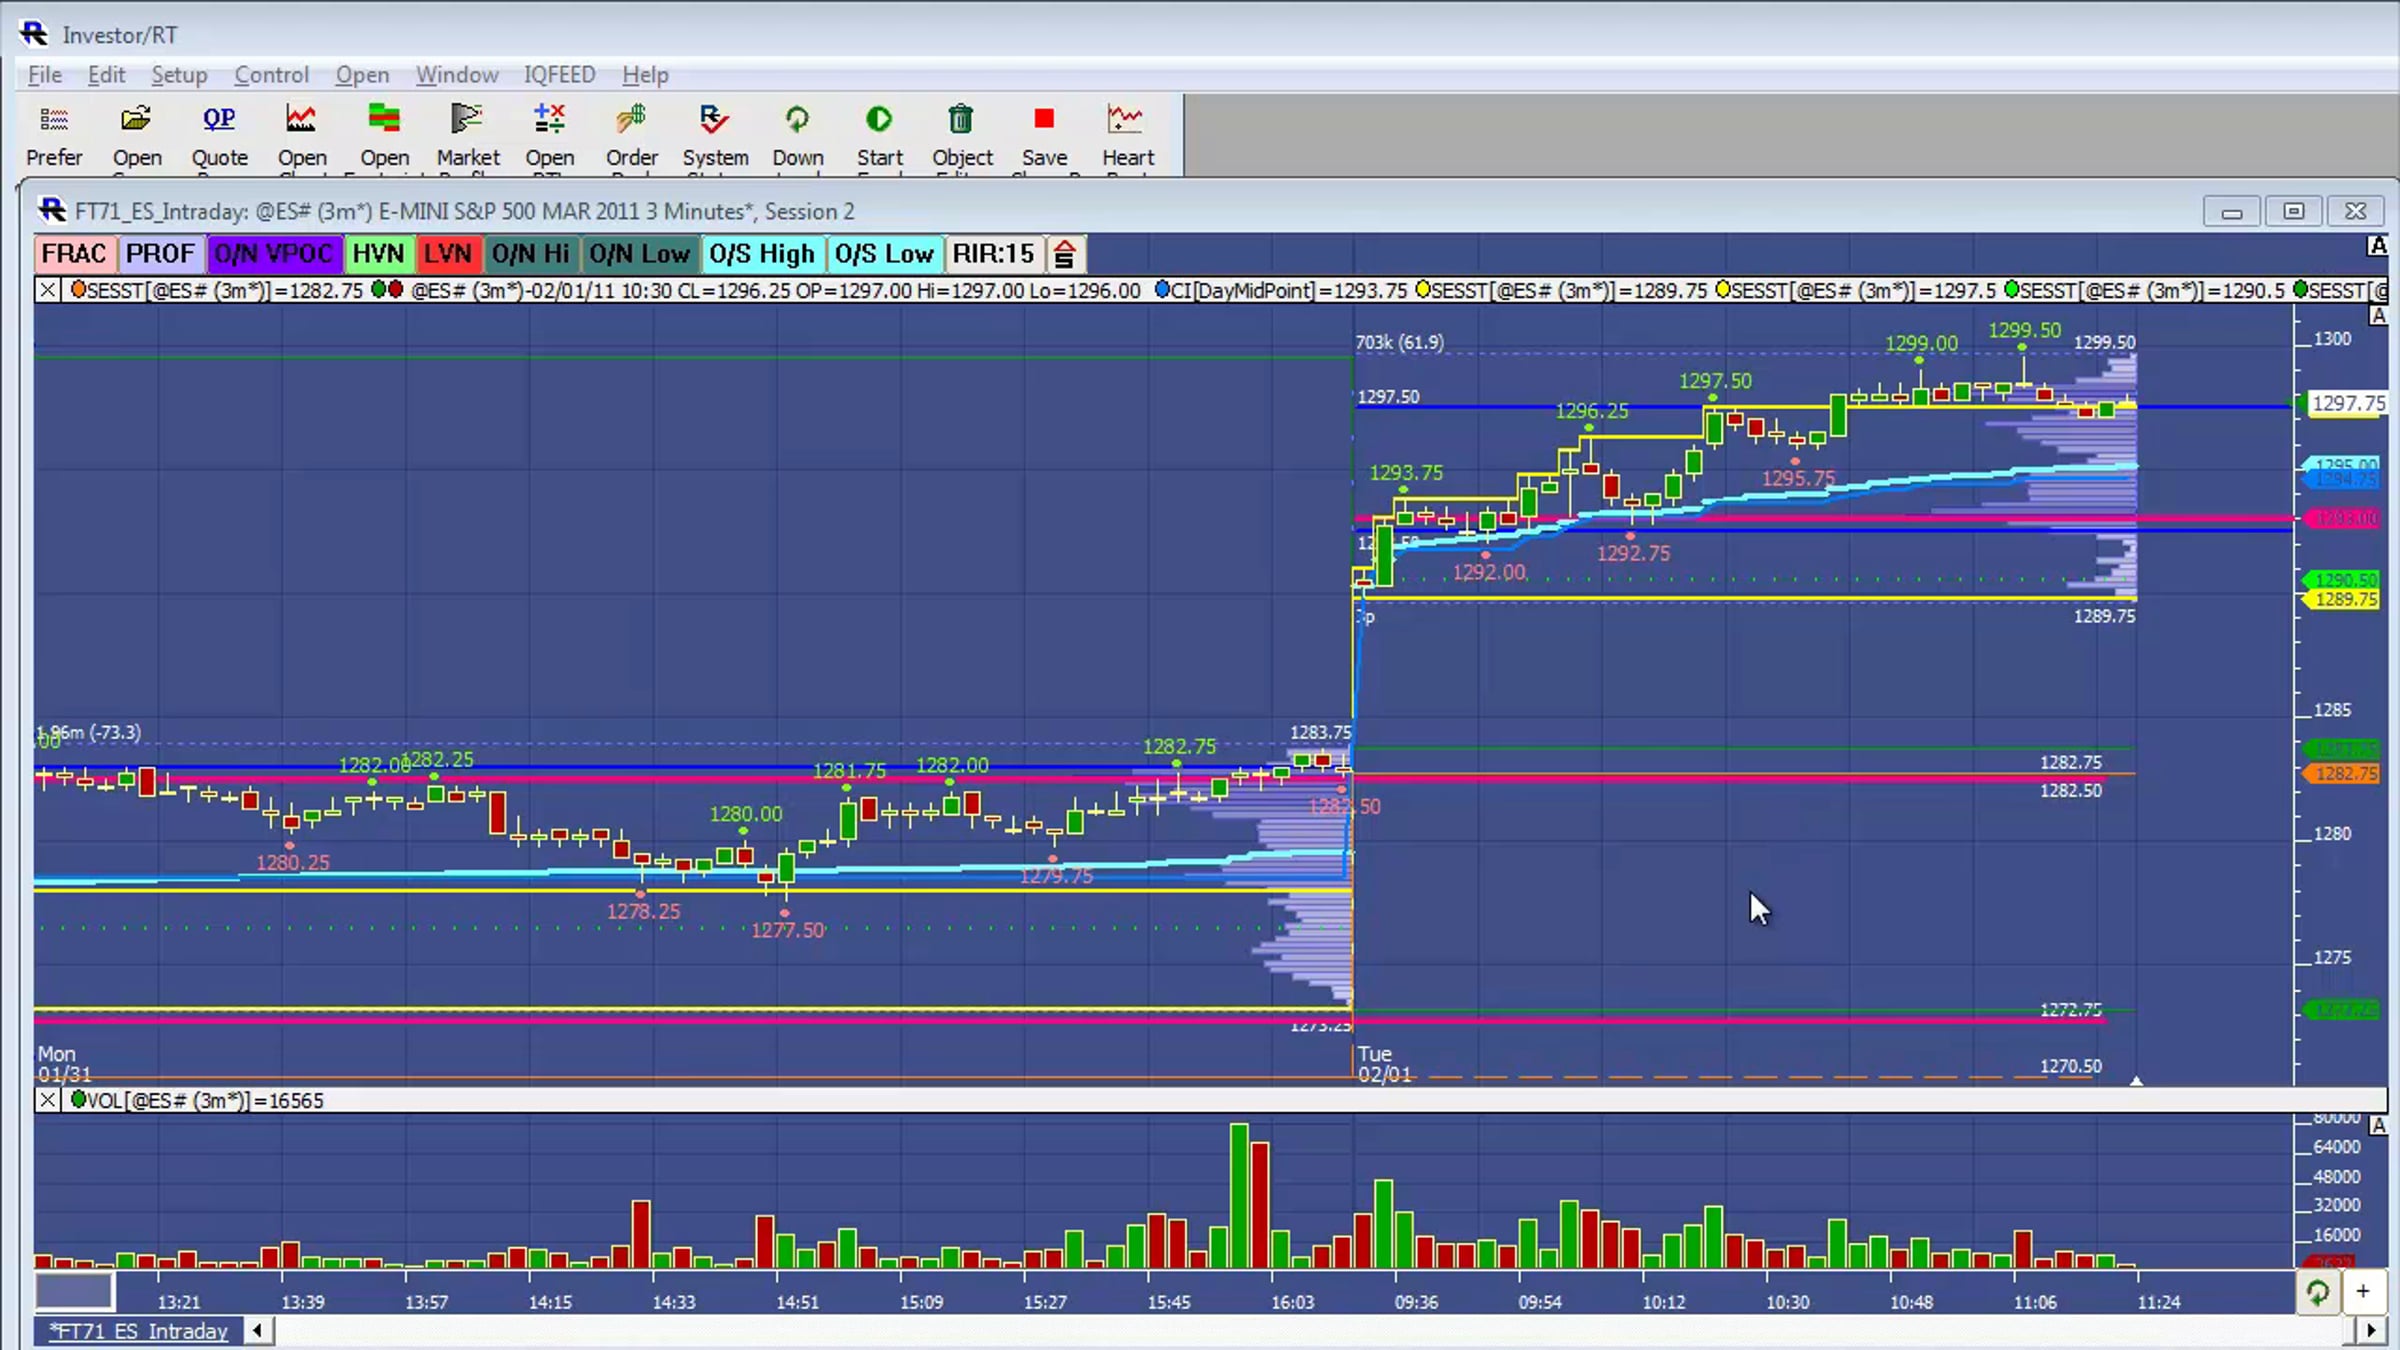Viewport: 2400px width, 1350px height.
Task: Toggle the O/N VPOC button
Action: coord(273,254)
